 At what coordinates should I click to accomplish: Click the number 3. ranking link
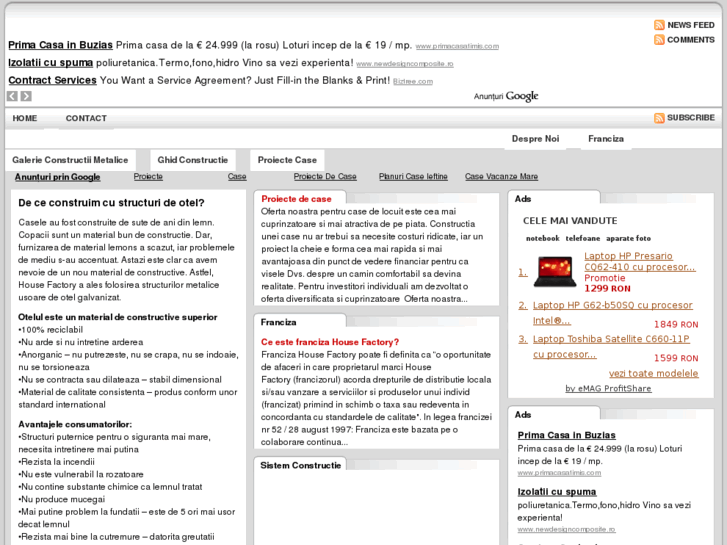[523, 339]
